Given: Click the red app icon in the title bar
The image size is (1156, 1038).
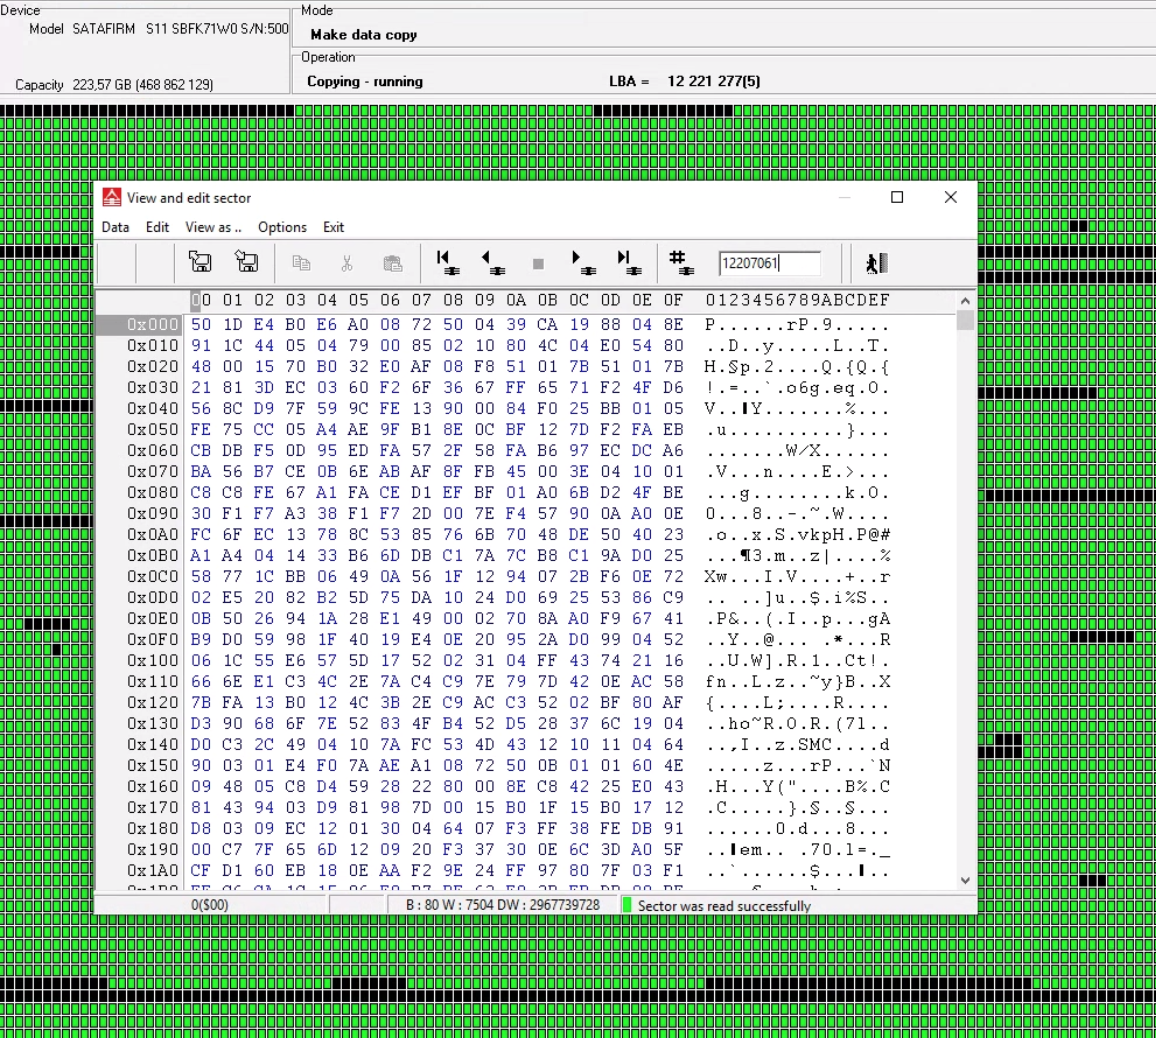Looking at the screenshot, I should (x=111, y=197).
